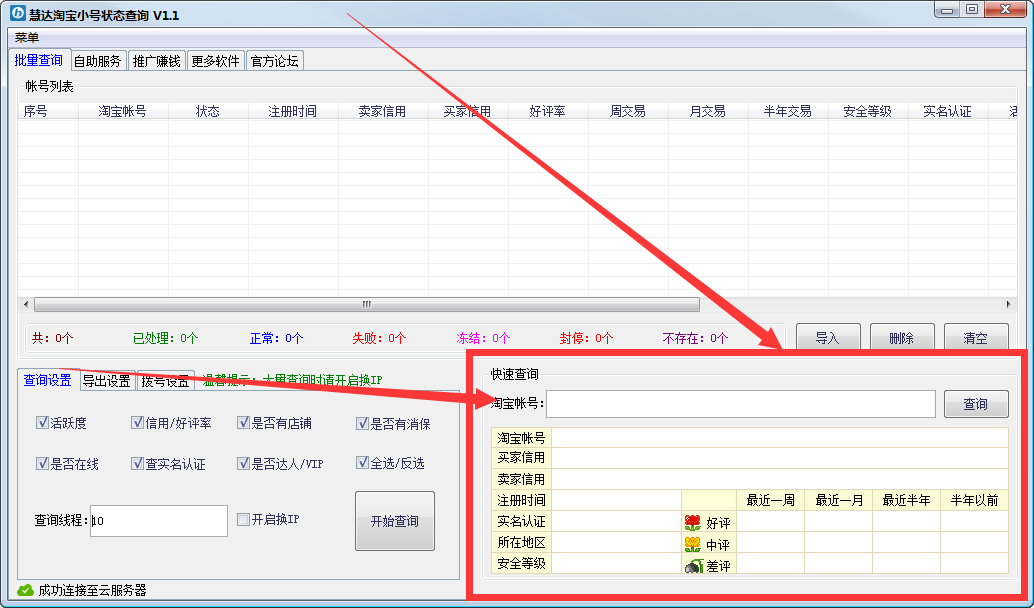
Task: Switch to the 自助服务 tab
Action: (x=97, y=61)
